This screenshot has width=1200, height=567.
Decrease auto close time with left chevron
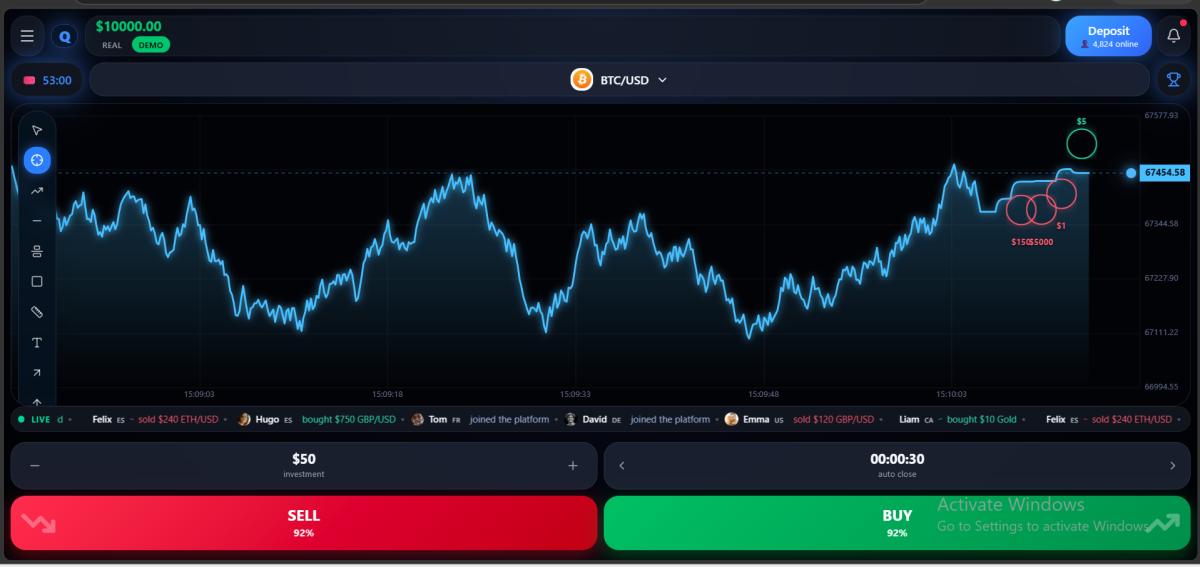point(622,465)
